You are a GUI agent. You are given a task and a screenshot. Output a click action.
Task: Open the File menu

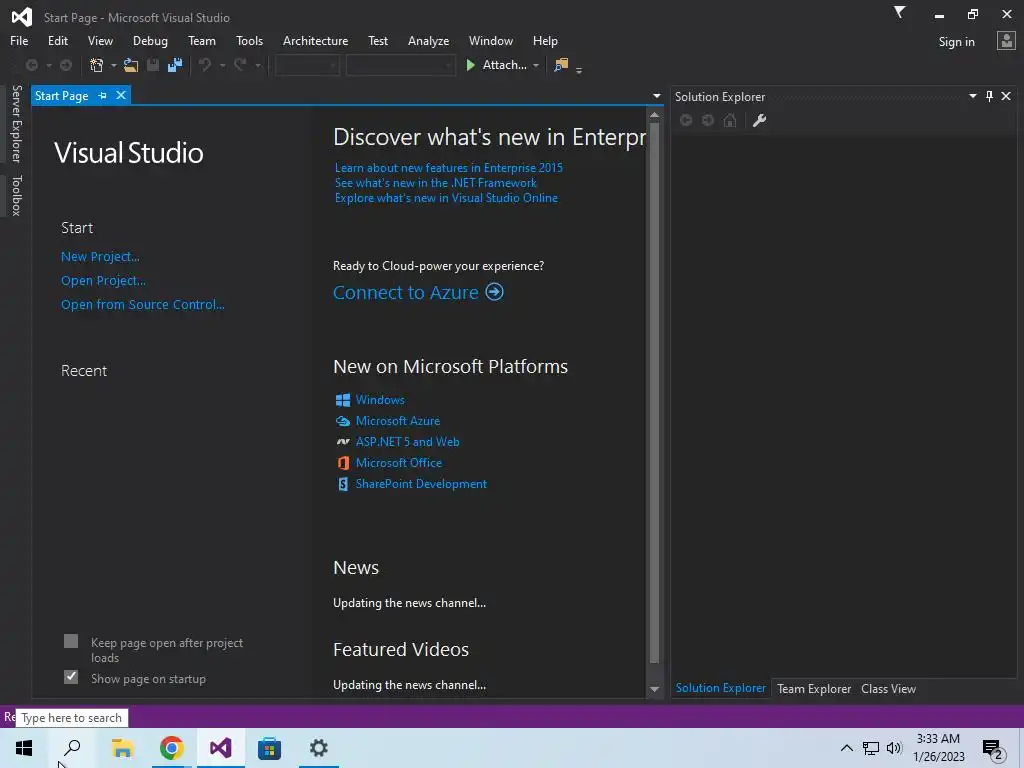click(x=19, y=40)
